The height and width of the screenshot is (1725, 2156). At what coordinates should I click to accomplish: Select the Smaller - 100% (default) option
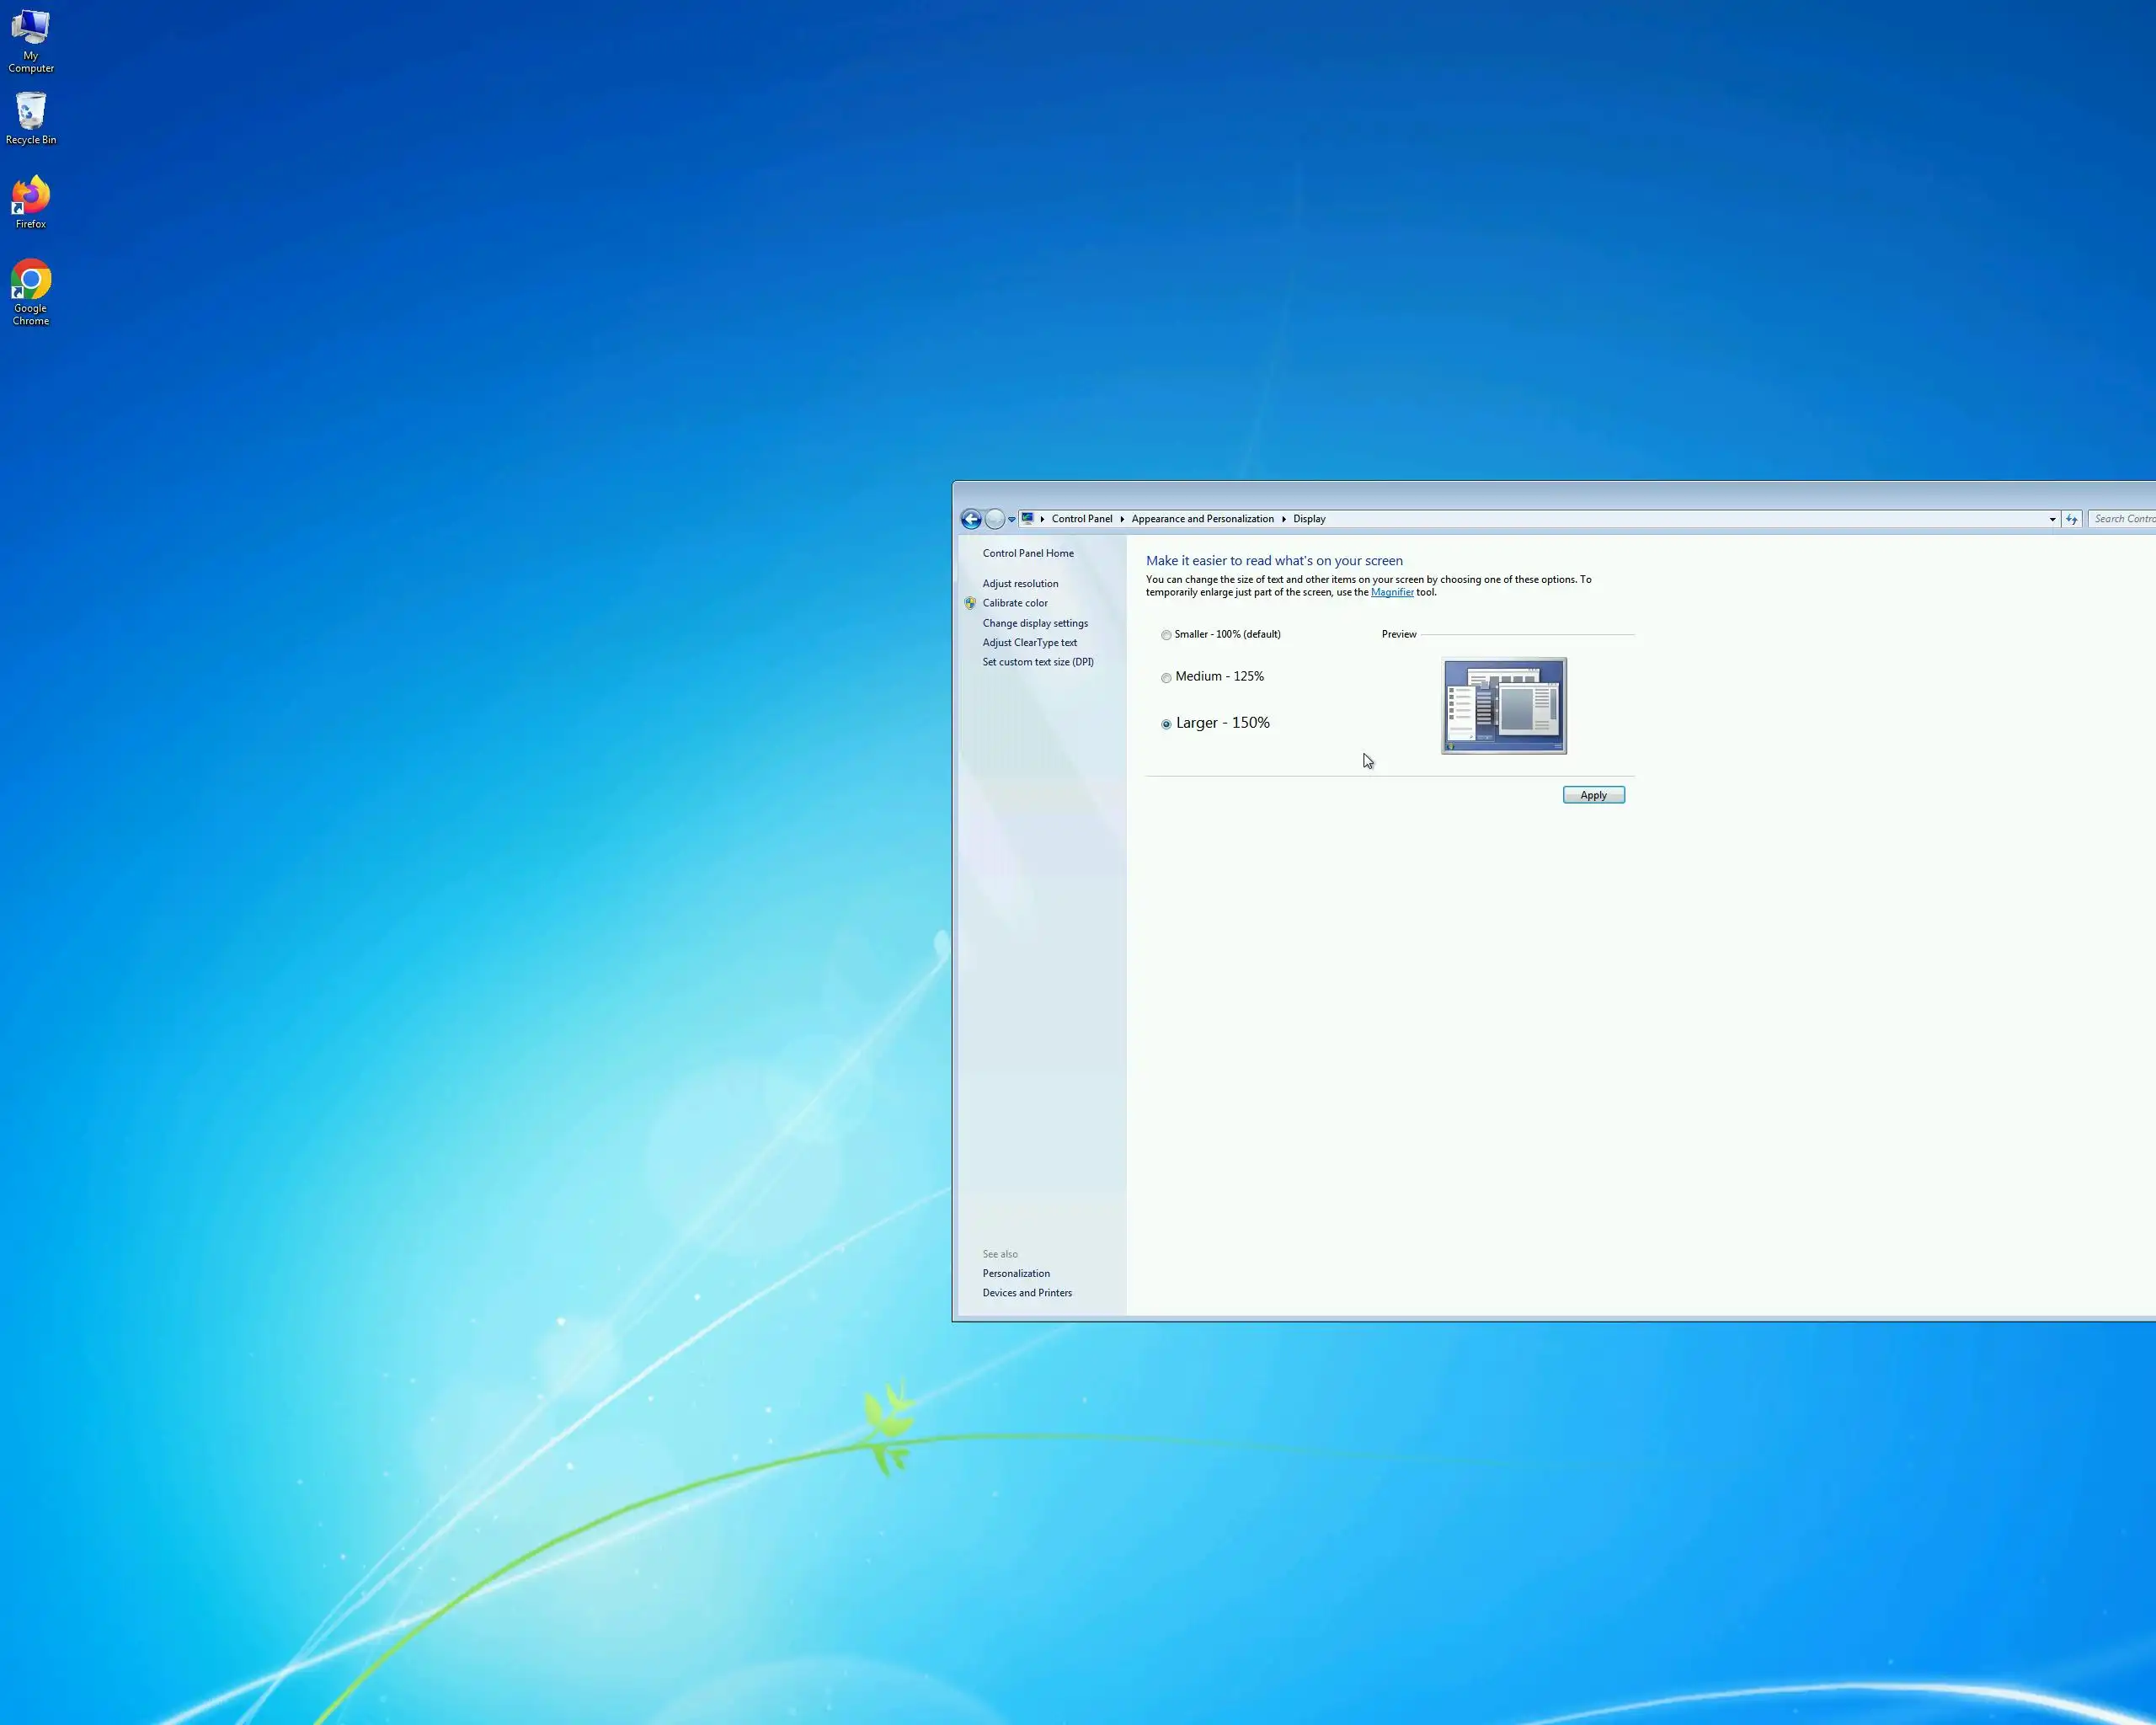click(x=1166, y=635)
